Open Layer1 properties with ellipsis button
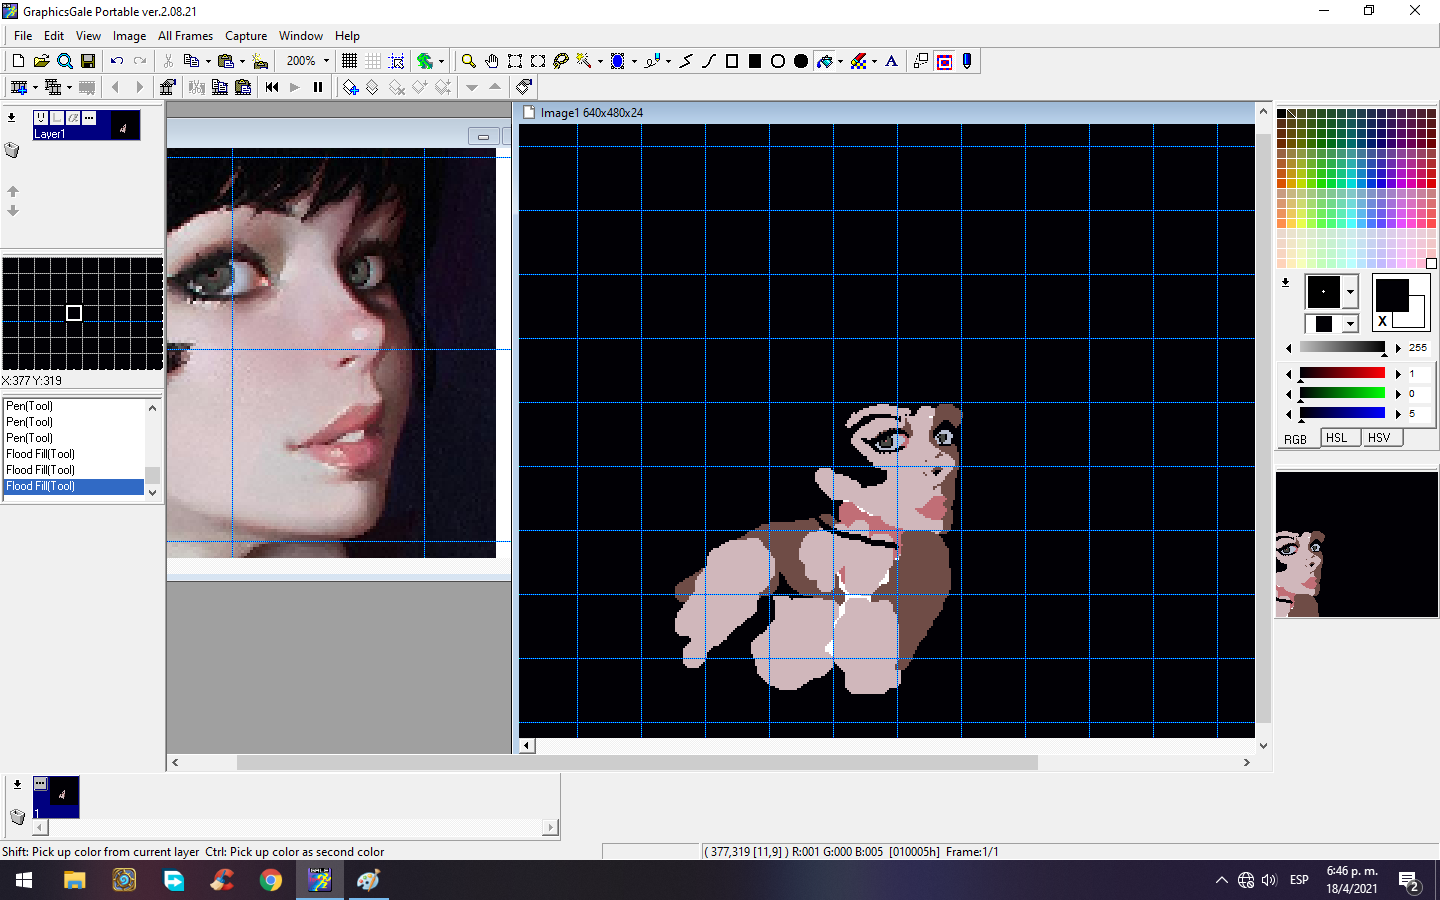Screen dimensions: 1440x900 click(x=89, y=118)
